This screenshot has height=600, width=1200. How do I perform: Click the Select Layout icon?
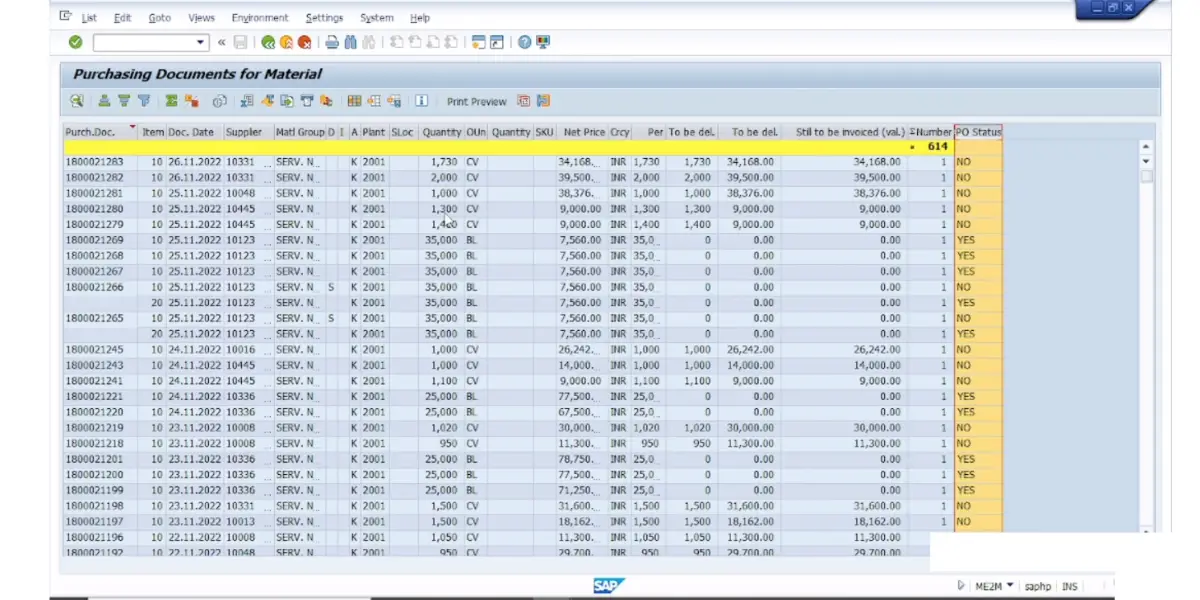point(373,101)
